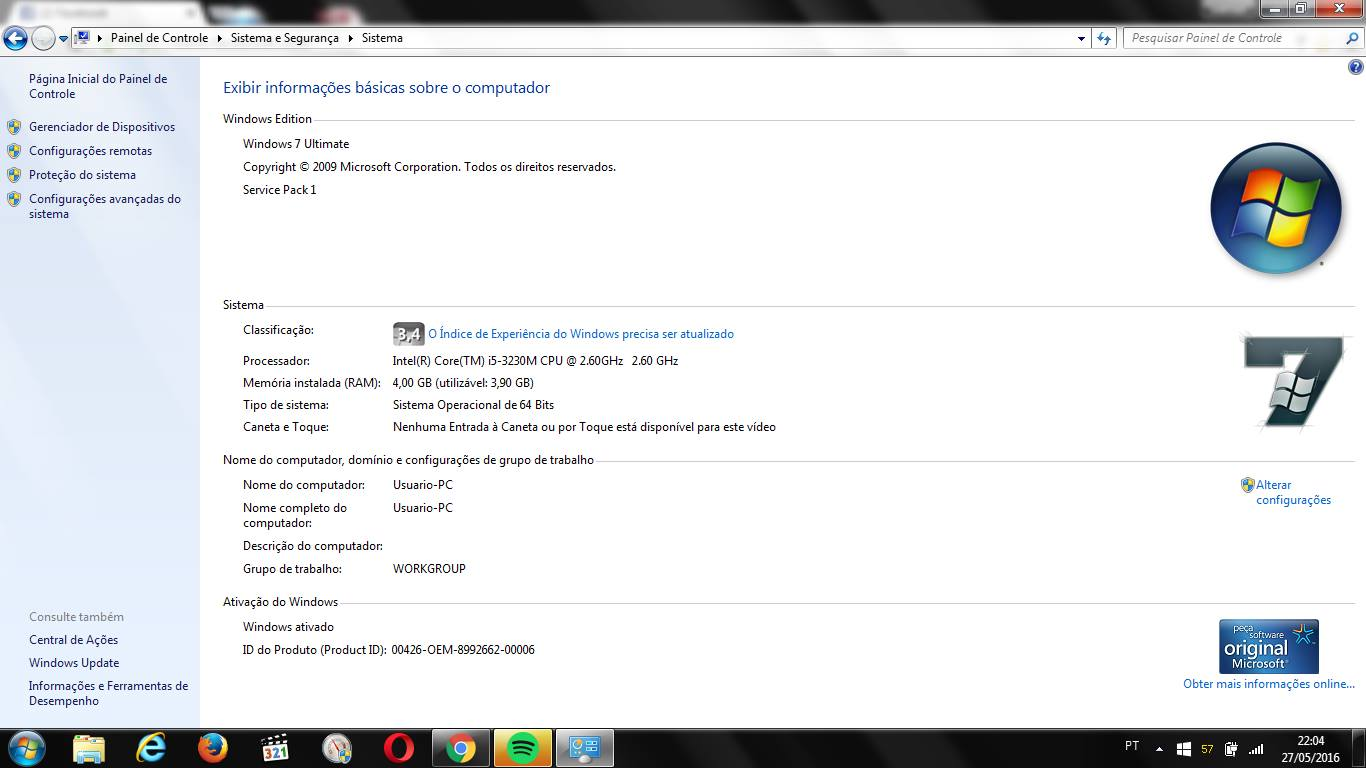This screenshot has width=1366, height=768.
Task: Open the Windows Start menu orb
Action: point(25,748)
